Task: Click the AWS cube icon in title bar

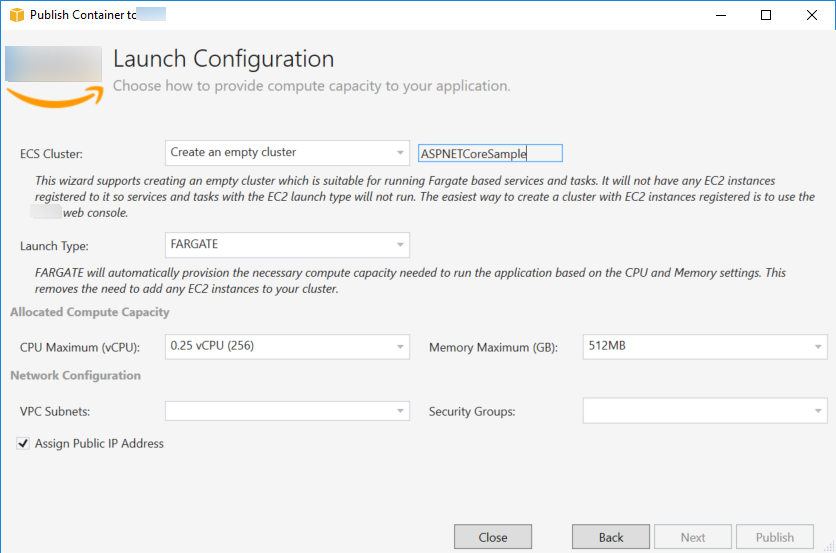Action: (15, 15)
